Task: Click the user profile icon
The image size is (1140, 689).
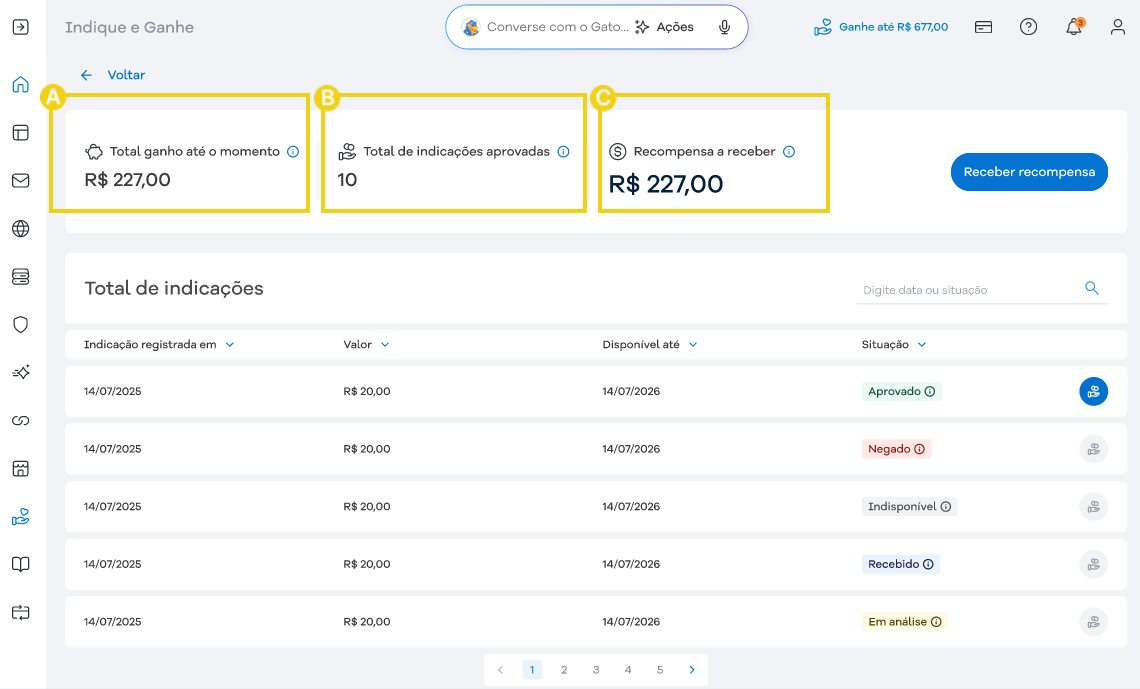Action: [1118, 27]
